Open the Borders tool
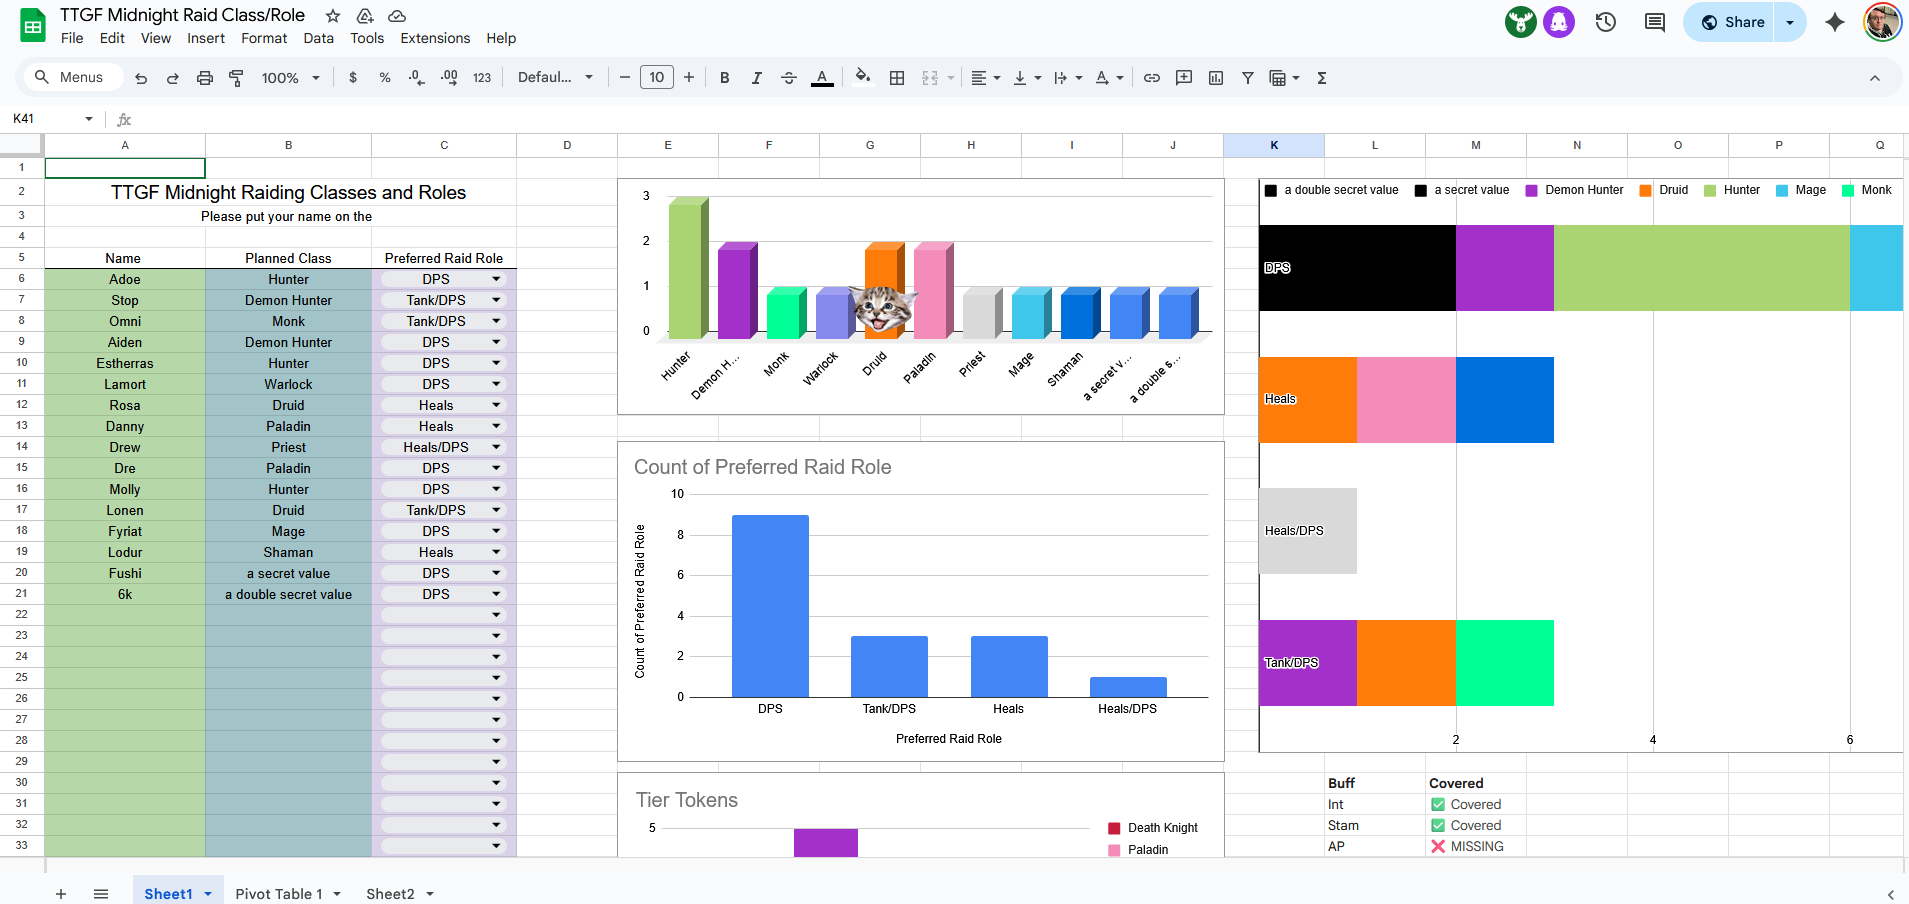This screenshot has height=904, width=1909. (897, 78)
